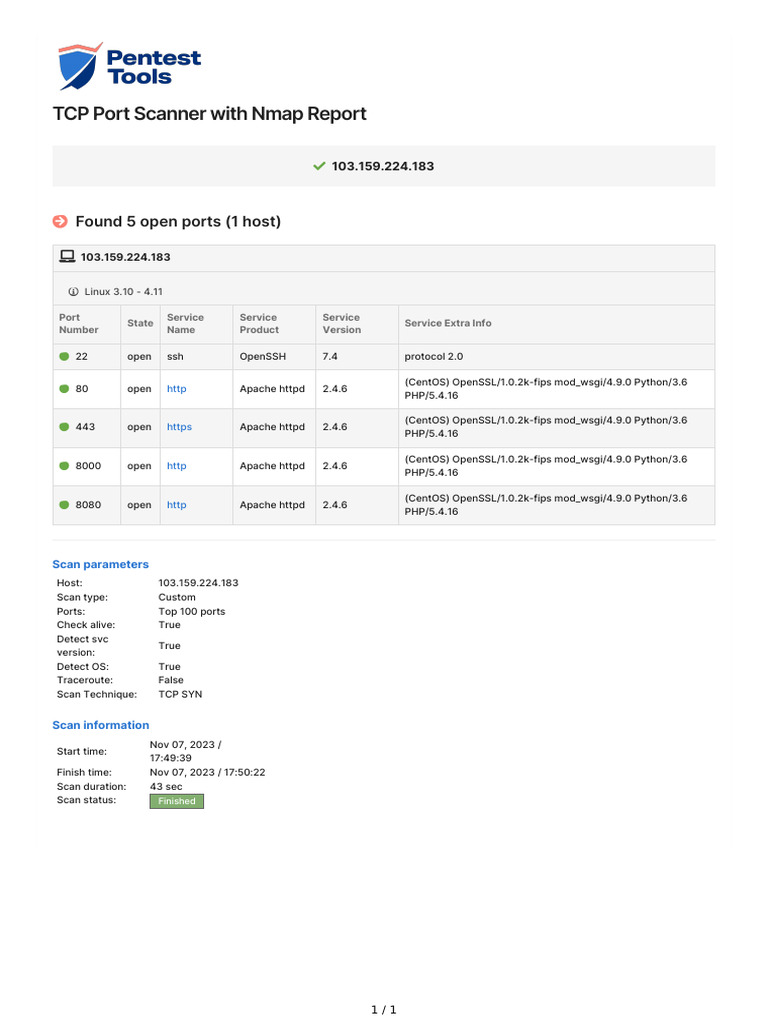
Task: Click the extra info text in the port 8080 row
Action: [546, 505]
